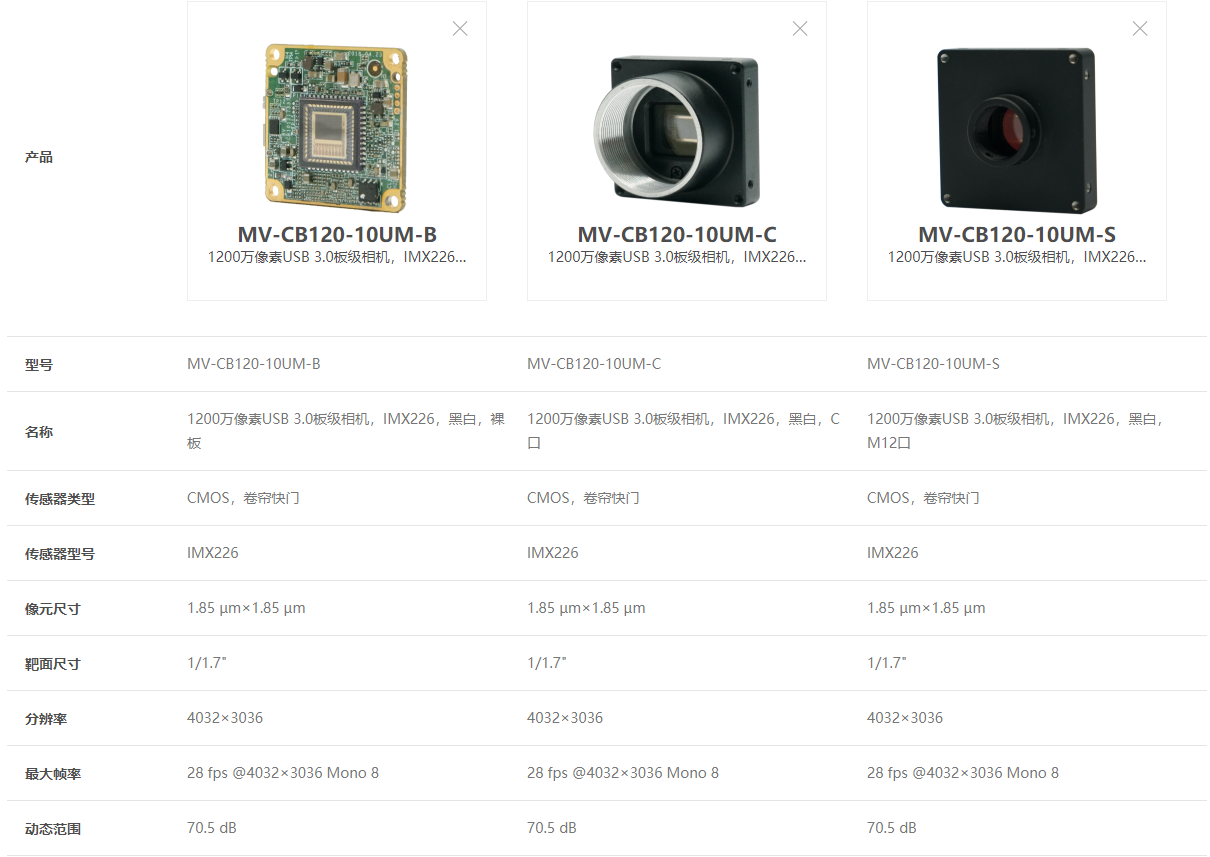
Task: Remove MV-CB120-10UM-B from comparison with X icon
Action: (460, 29)
